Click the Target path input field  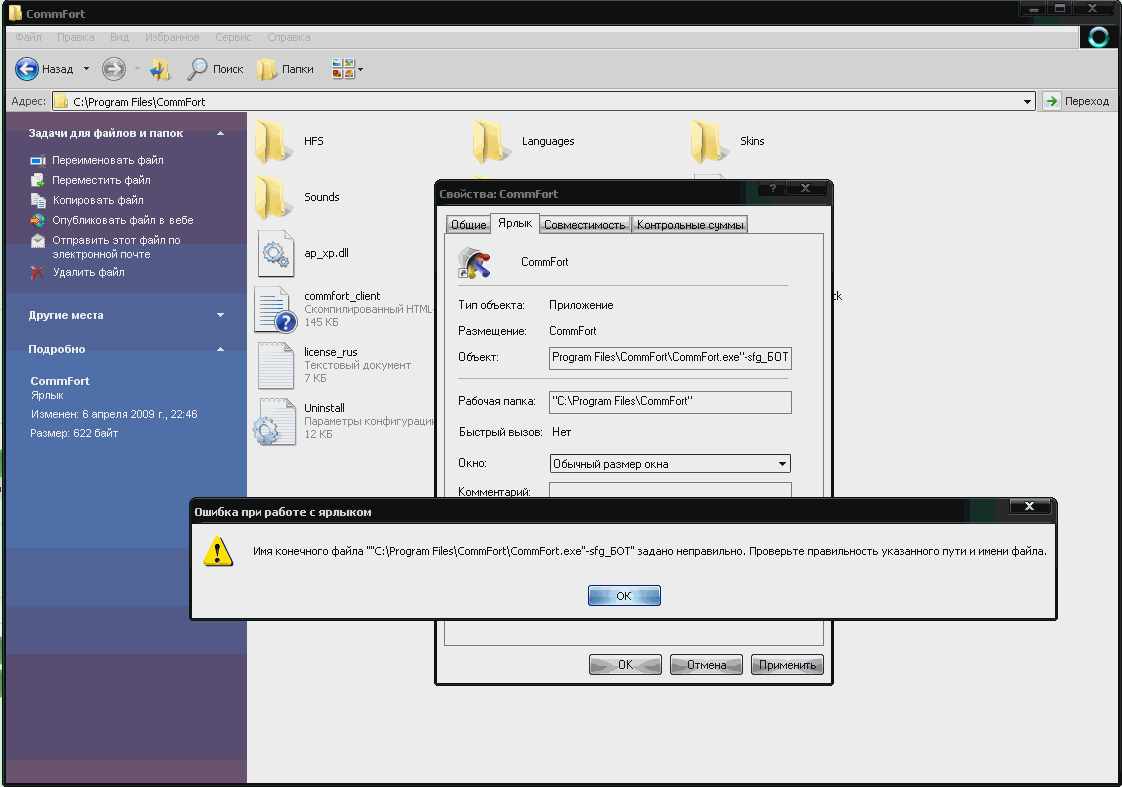670,358
